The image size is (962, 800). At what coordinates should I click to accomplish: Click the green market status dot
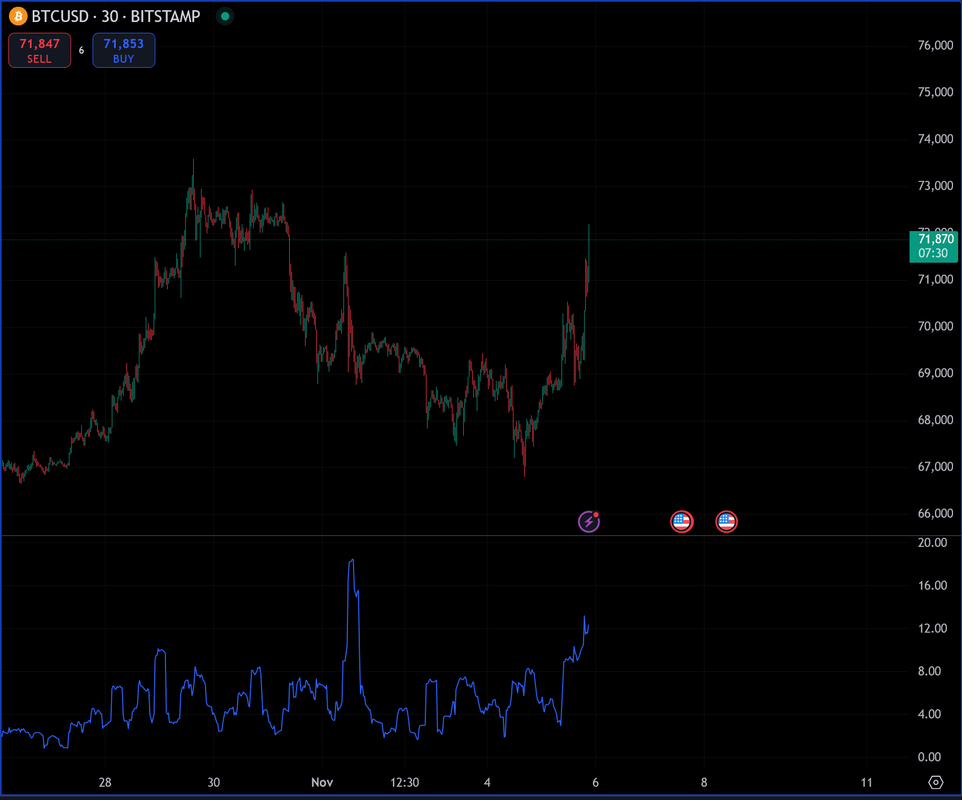[225, 17]
